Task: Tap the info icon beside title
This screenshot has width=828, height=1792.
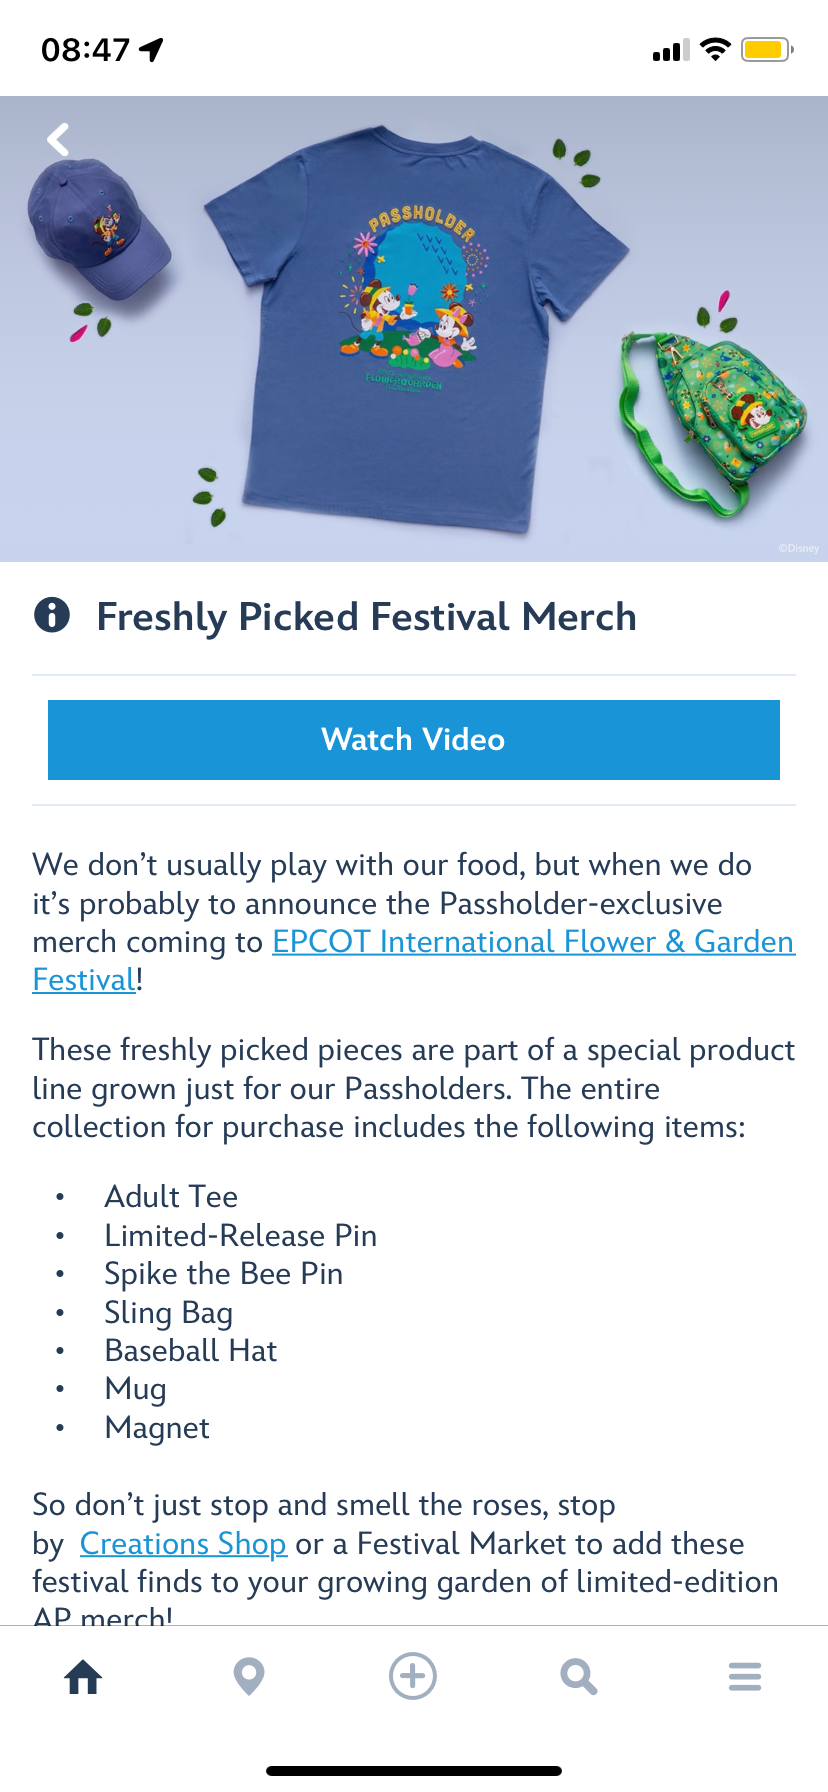Action: point(52,614)
